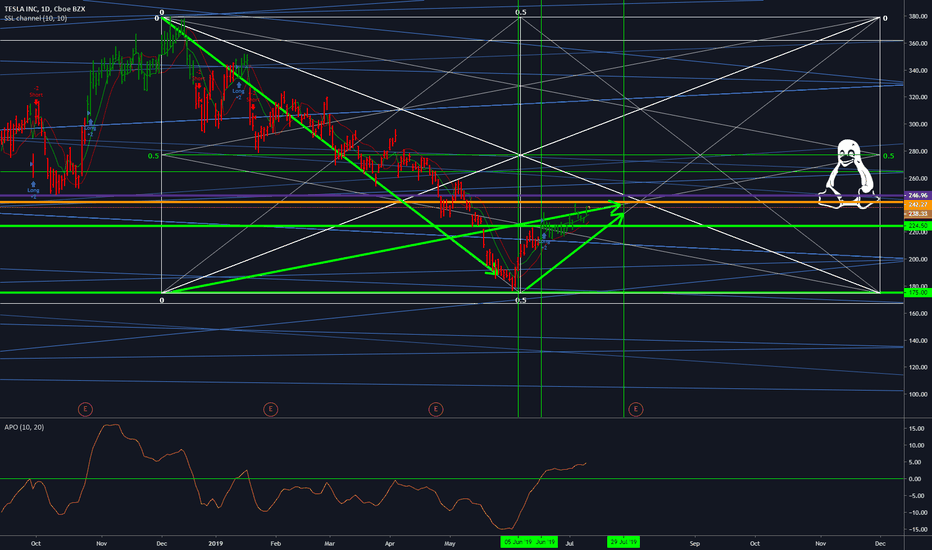Screen dimensions: 932x550
Task: Click the Apr label on the time axis
Action: click(390, 543)
